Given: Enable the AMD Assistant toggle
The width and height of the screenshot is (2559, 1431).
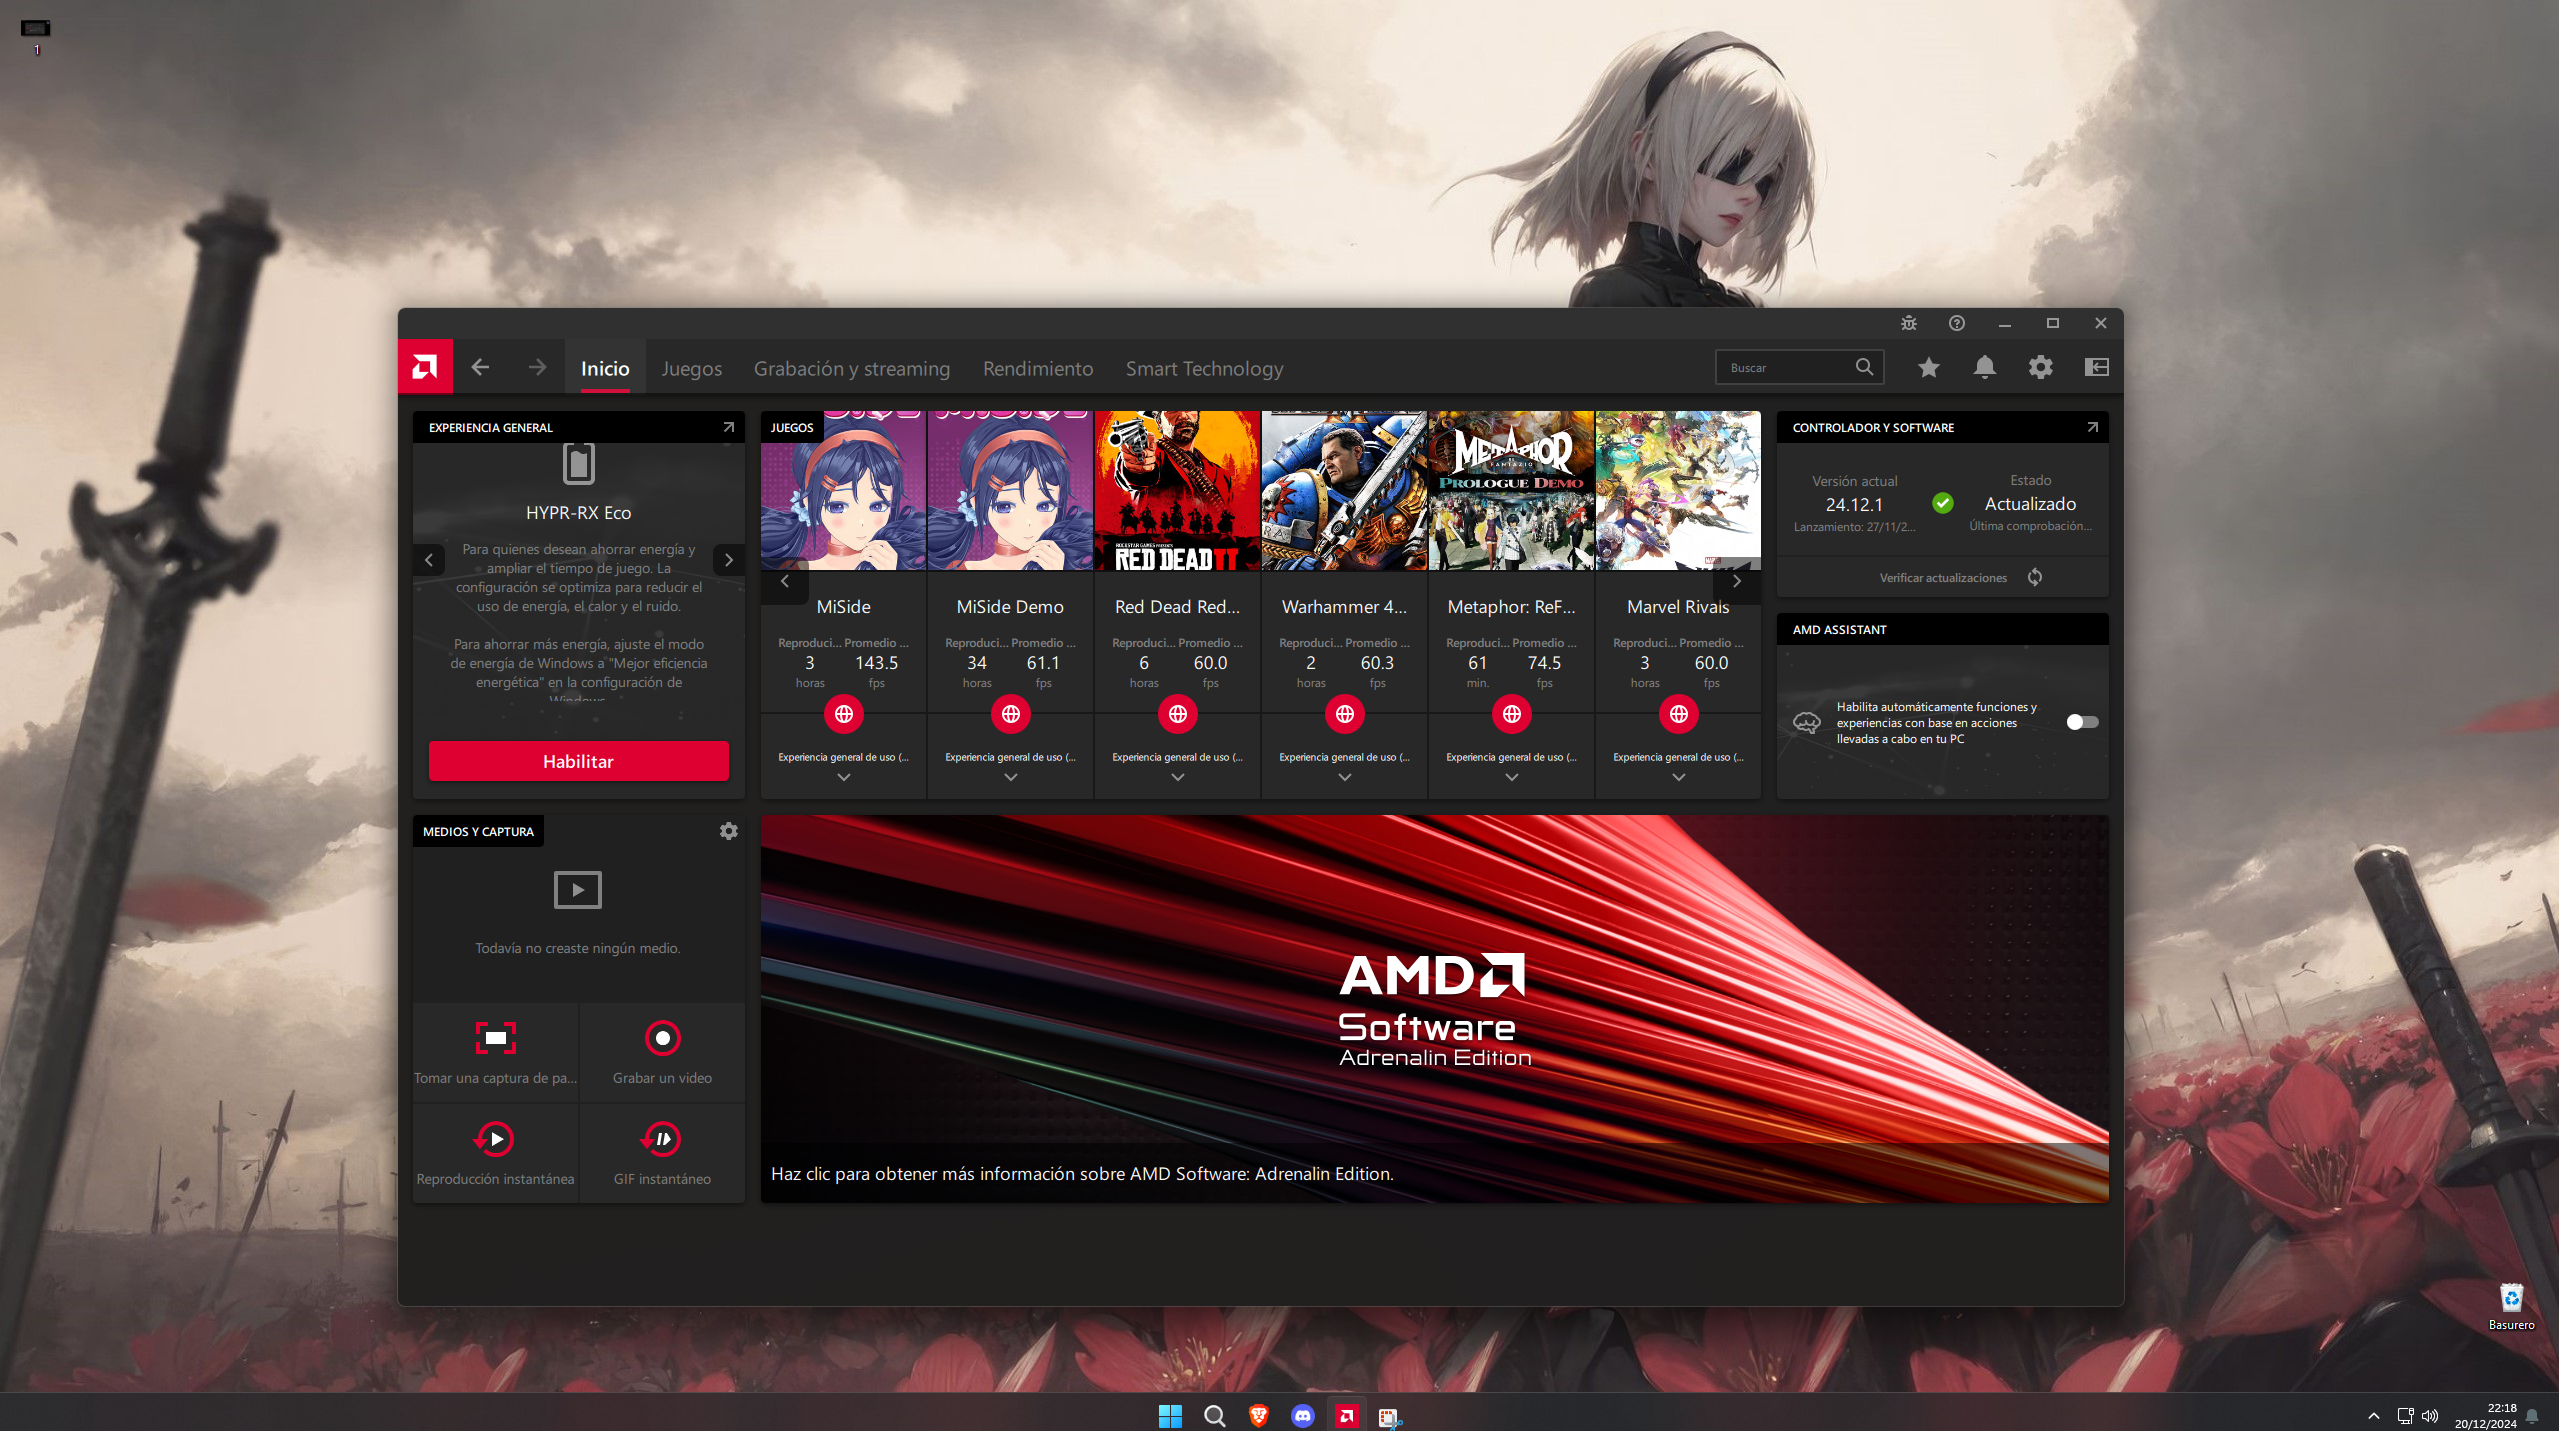Looking at the screenshot, I should point(2082,722).
